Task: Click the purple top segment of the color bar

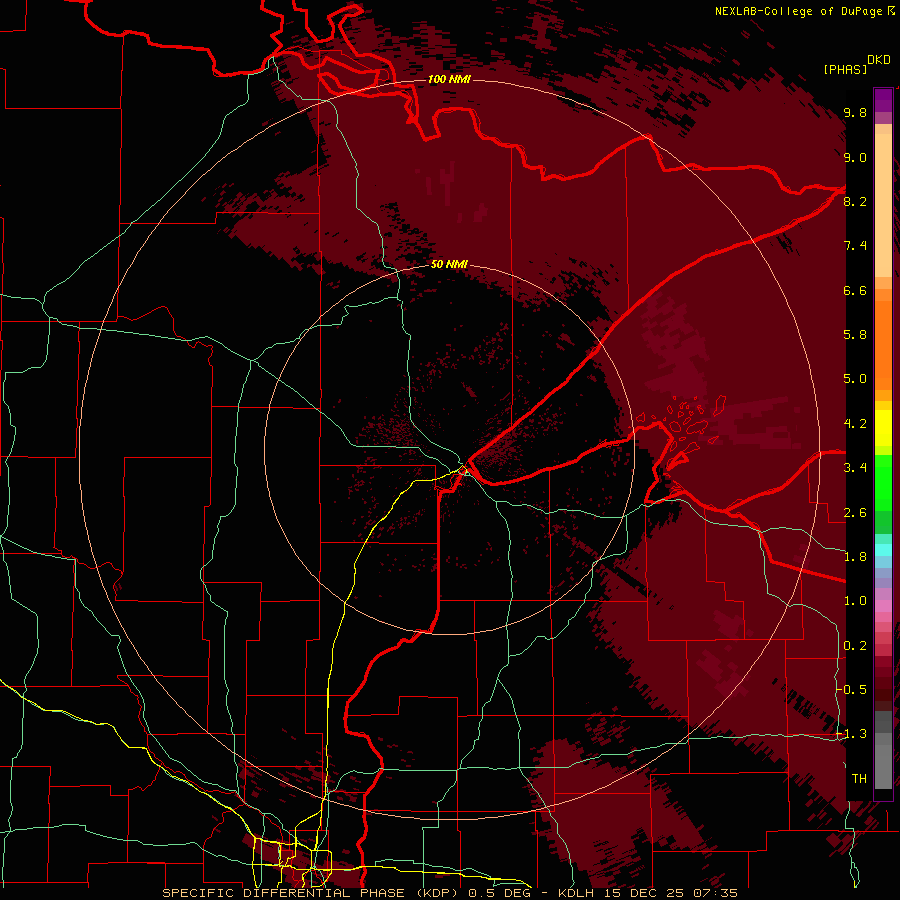Action: (x=883, y=100)
